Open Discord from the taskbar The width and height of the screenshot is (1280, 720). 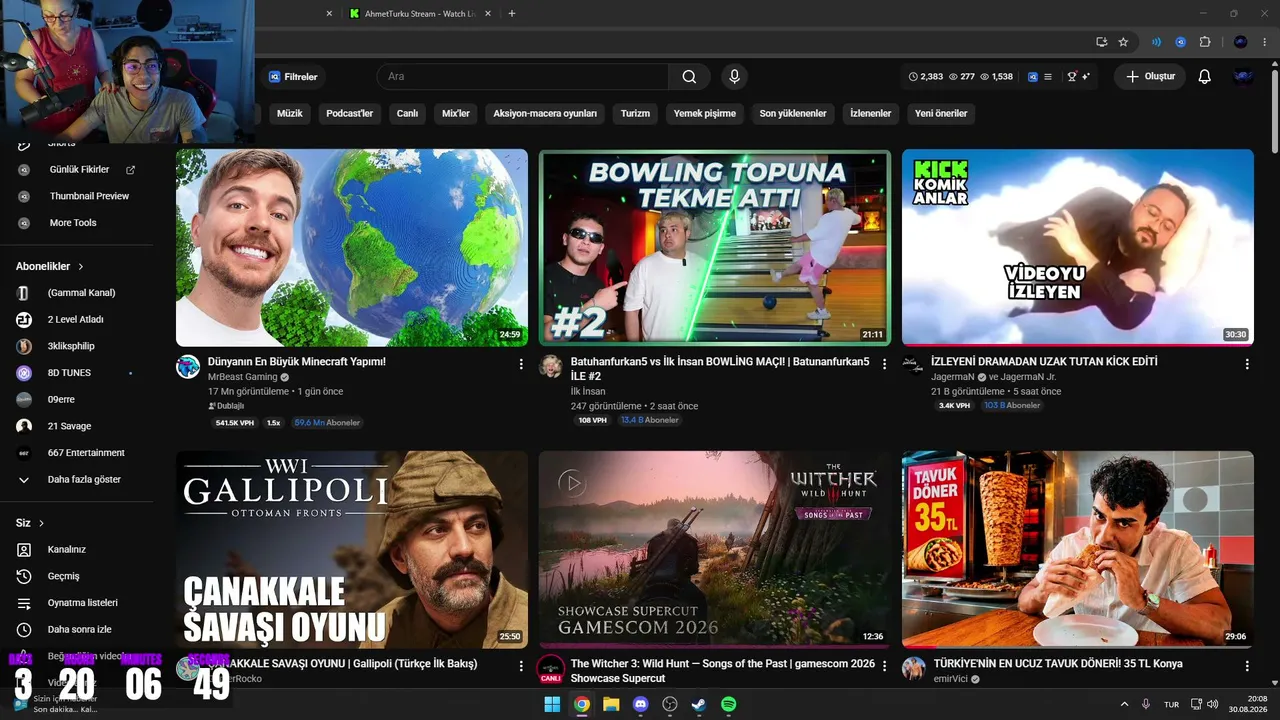point(641,704)
